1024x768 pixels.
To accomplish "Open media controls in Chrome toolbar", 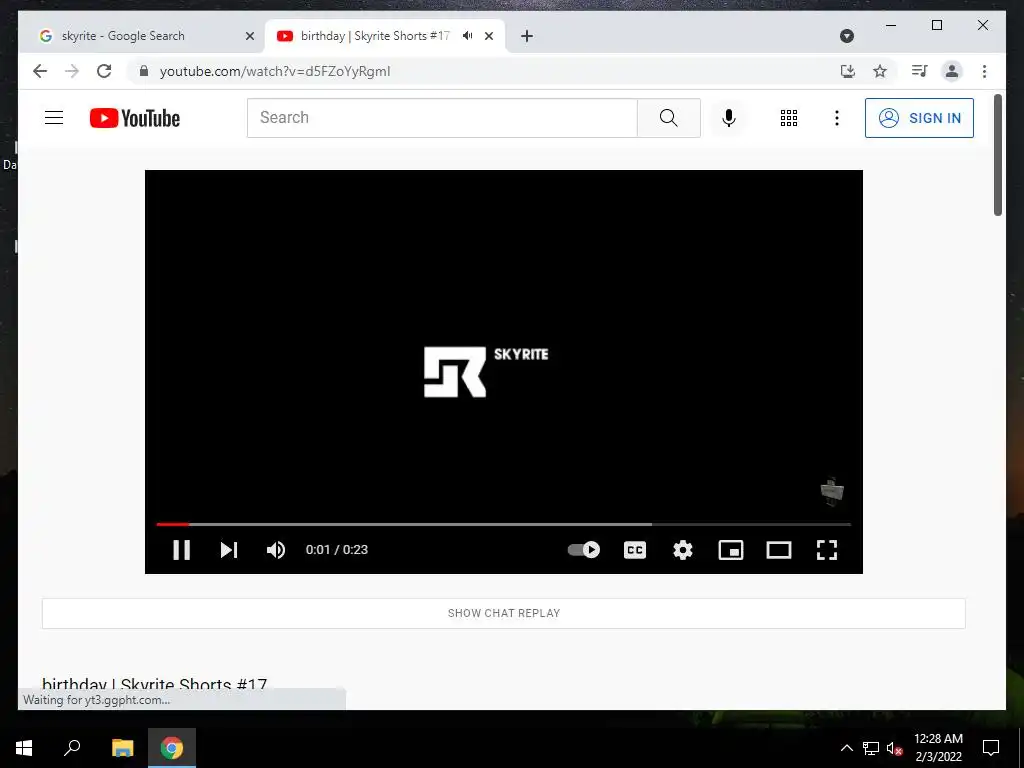I will click(x=920, y=71).
